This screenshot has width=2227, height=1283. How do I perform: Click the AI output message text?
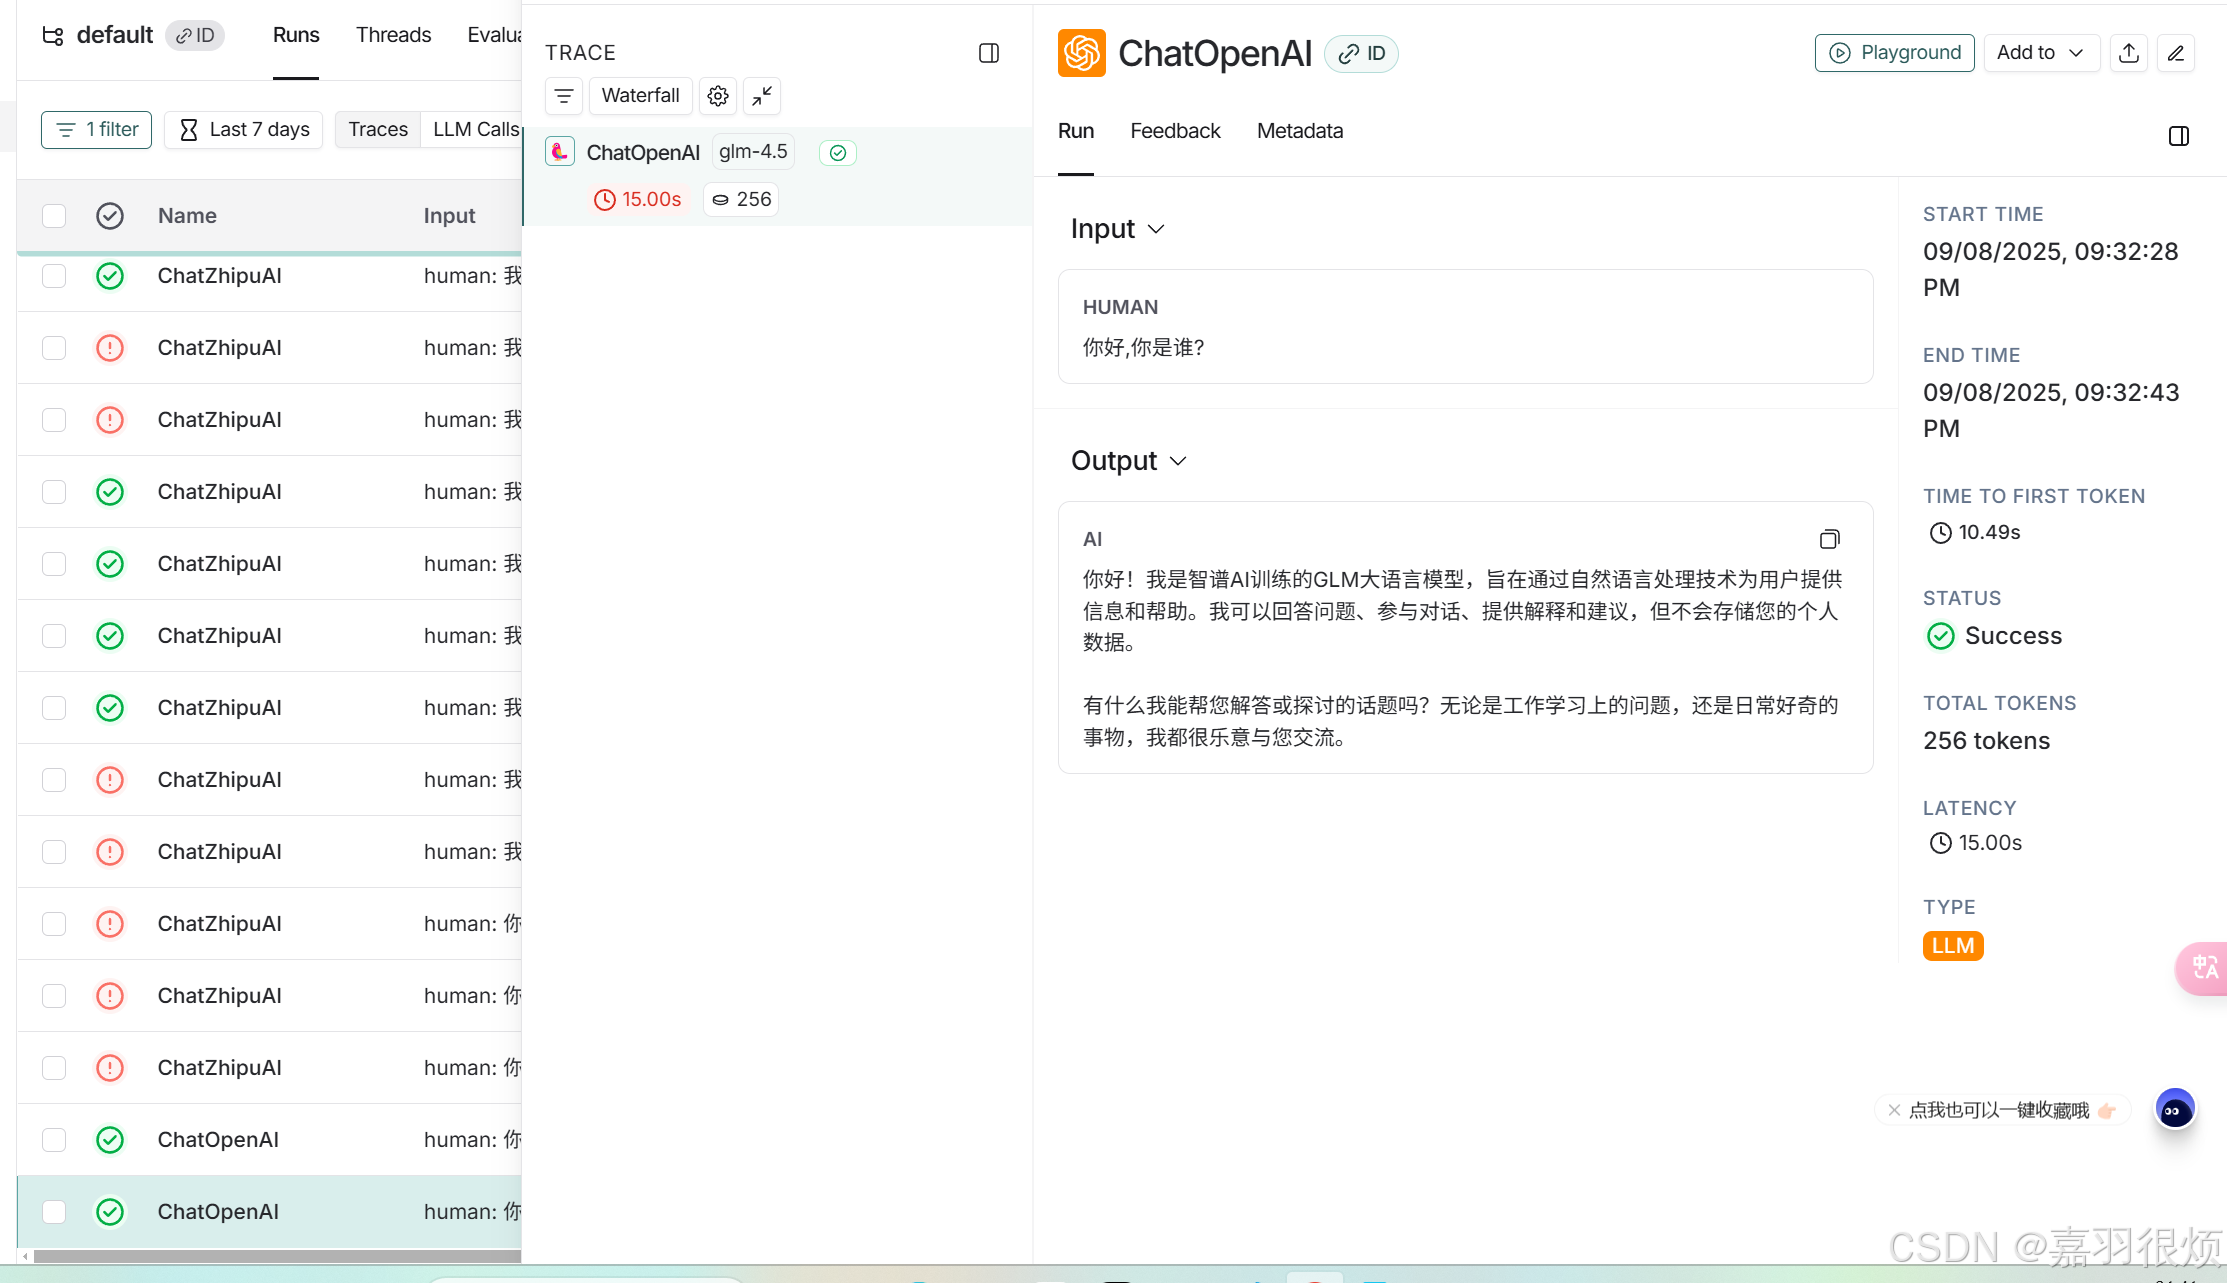[1461, 659]
